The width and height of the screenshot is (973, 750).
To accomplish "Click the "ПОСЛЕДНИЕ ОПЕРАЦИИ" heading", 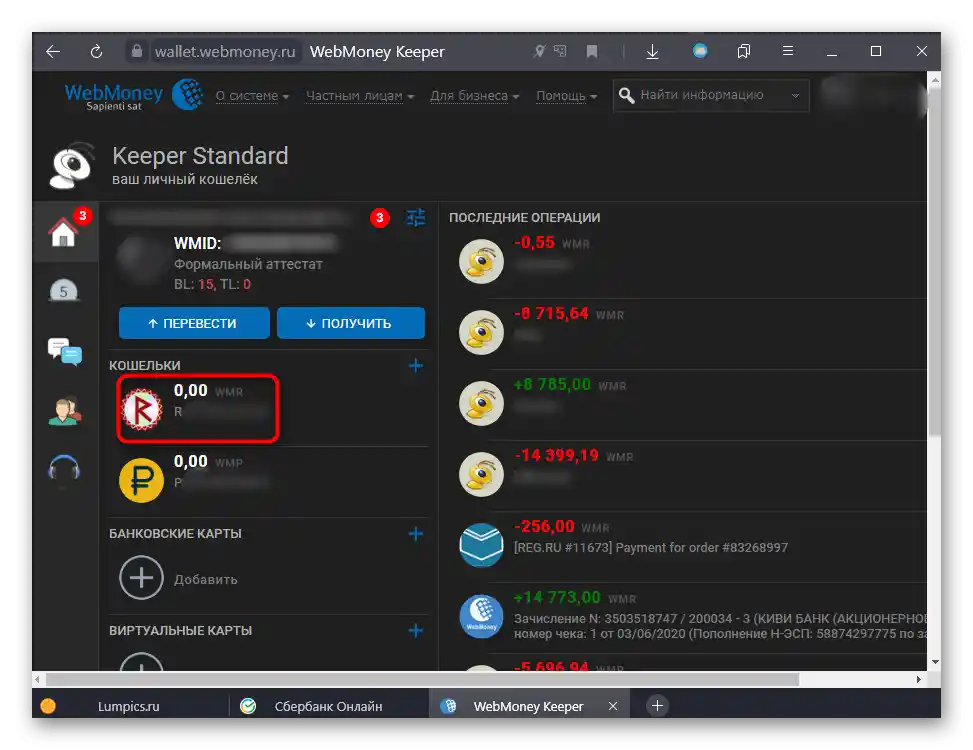I will tap(524, 218).
